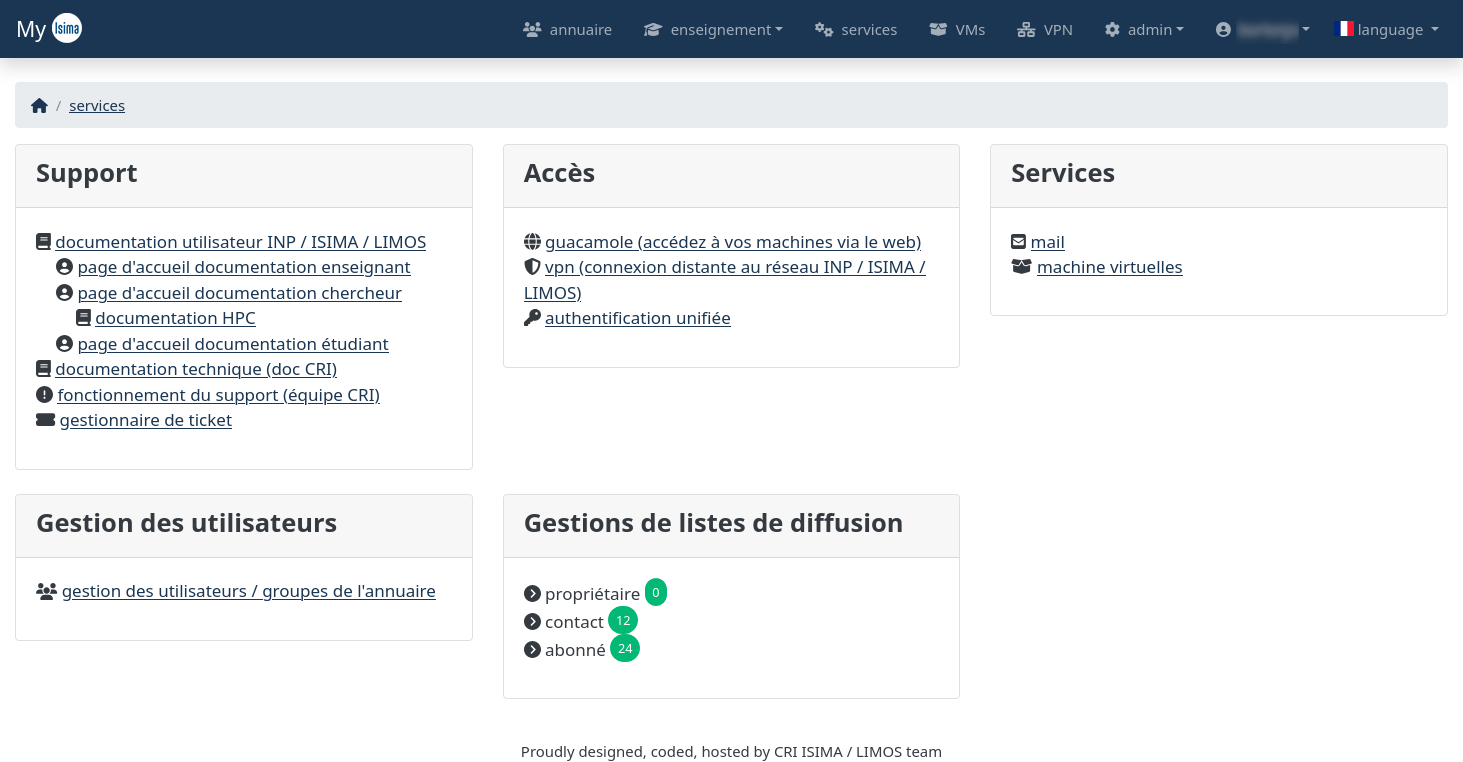Click the Isima logo next to My
1463x762 pixels.
(x=68, y=29)
